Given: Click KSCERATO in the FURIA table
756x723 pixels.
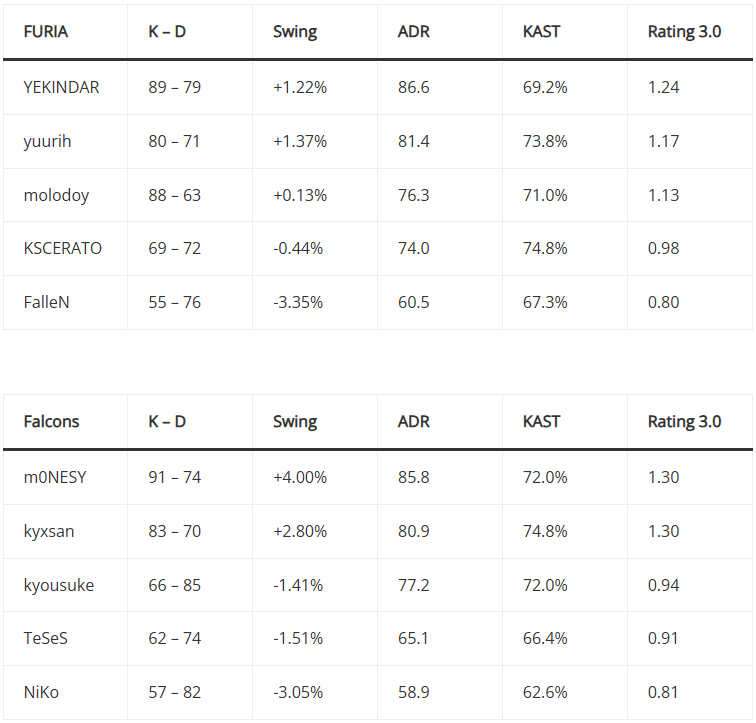Looking at the screenshot, I should point(62,248).
